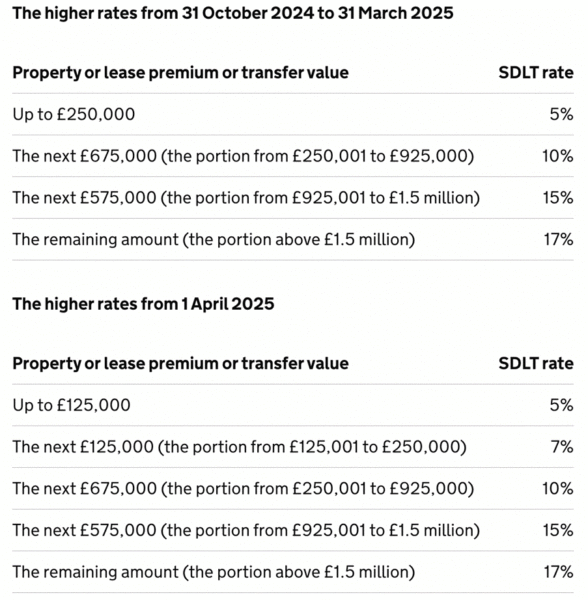Select second table's 'next £575,000' row

(293, 530)
